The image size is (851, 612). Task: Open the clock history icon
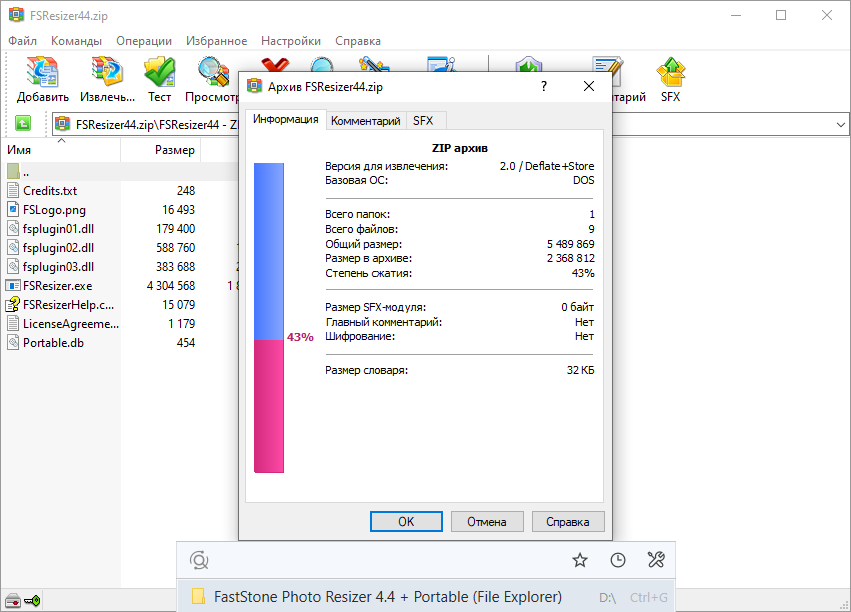[618, 560]
